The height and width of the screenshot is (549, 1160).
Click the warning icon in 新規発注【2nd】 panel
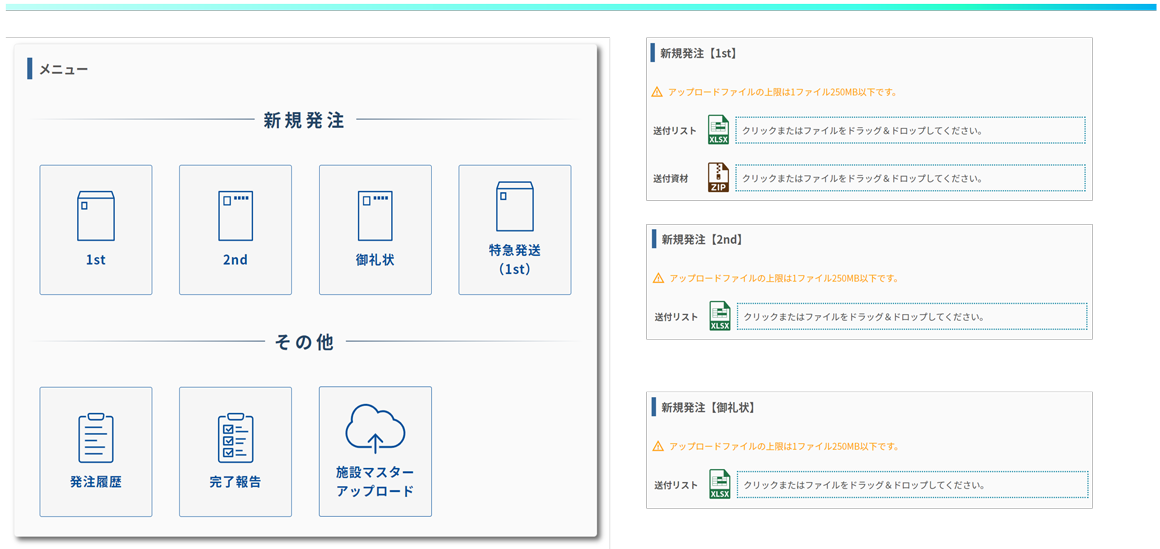658,278
